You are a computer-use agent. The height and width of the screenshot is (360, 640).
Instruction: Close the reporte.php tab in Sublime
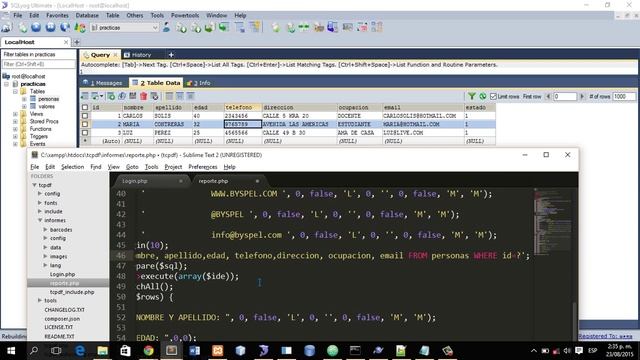(257, 181)
